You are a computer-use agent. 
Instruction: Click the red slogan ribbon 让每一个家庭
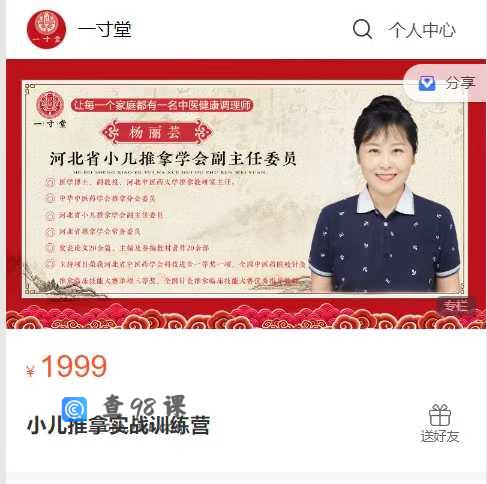tap(162, 105)
